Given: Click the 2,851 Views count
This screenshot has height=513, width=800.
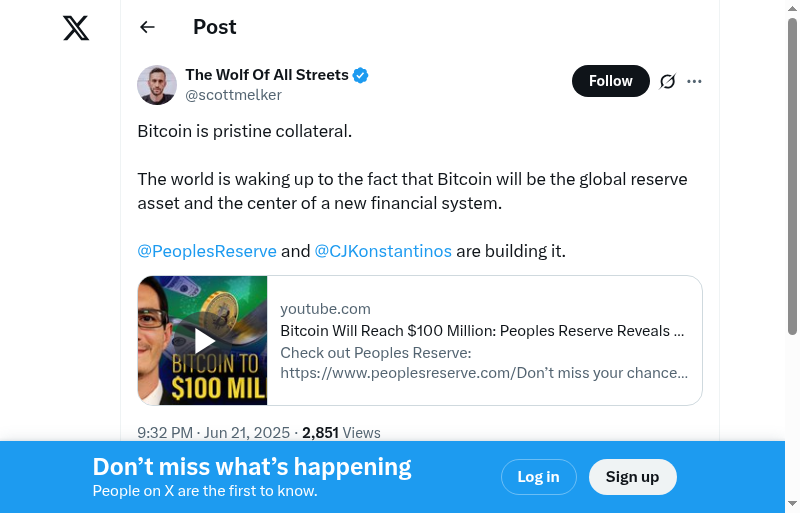Looking at the screenshot, I should (341, 433).
